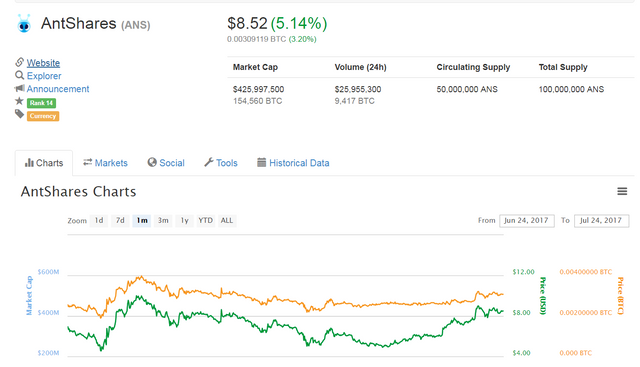The height and width of the screenshot is (367, 640).
Task: Open the AntShares Website link
Action: coord(43,63)
